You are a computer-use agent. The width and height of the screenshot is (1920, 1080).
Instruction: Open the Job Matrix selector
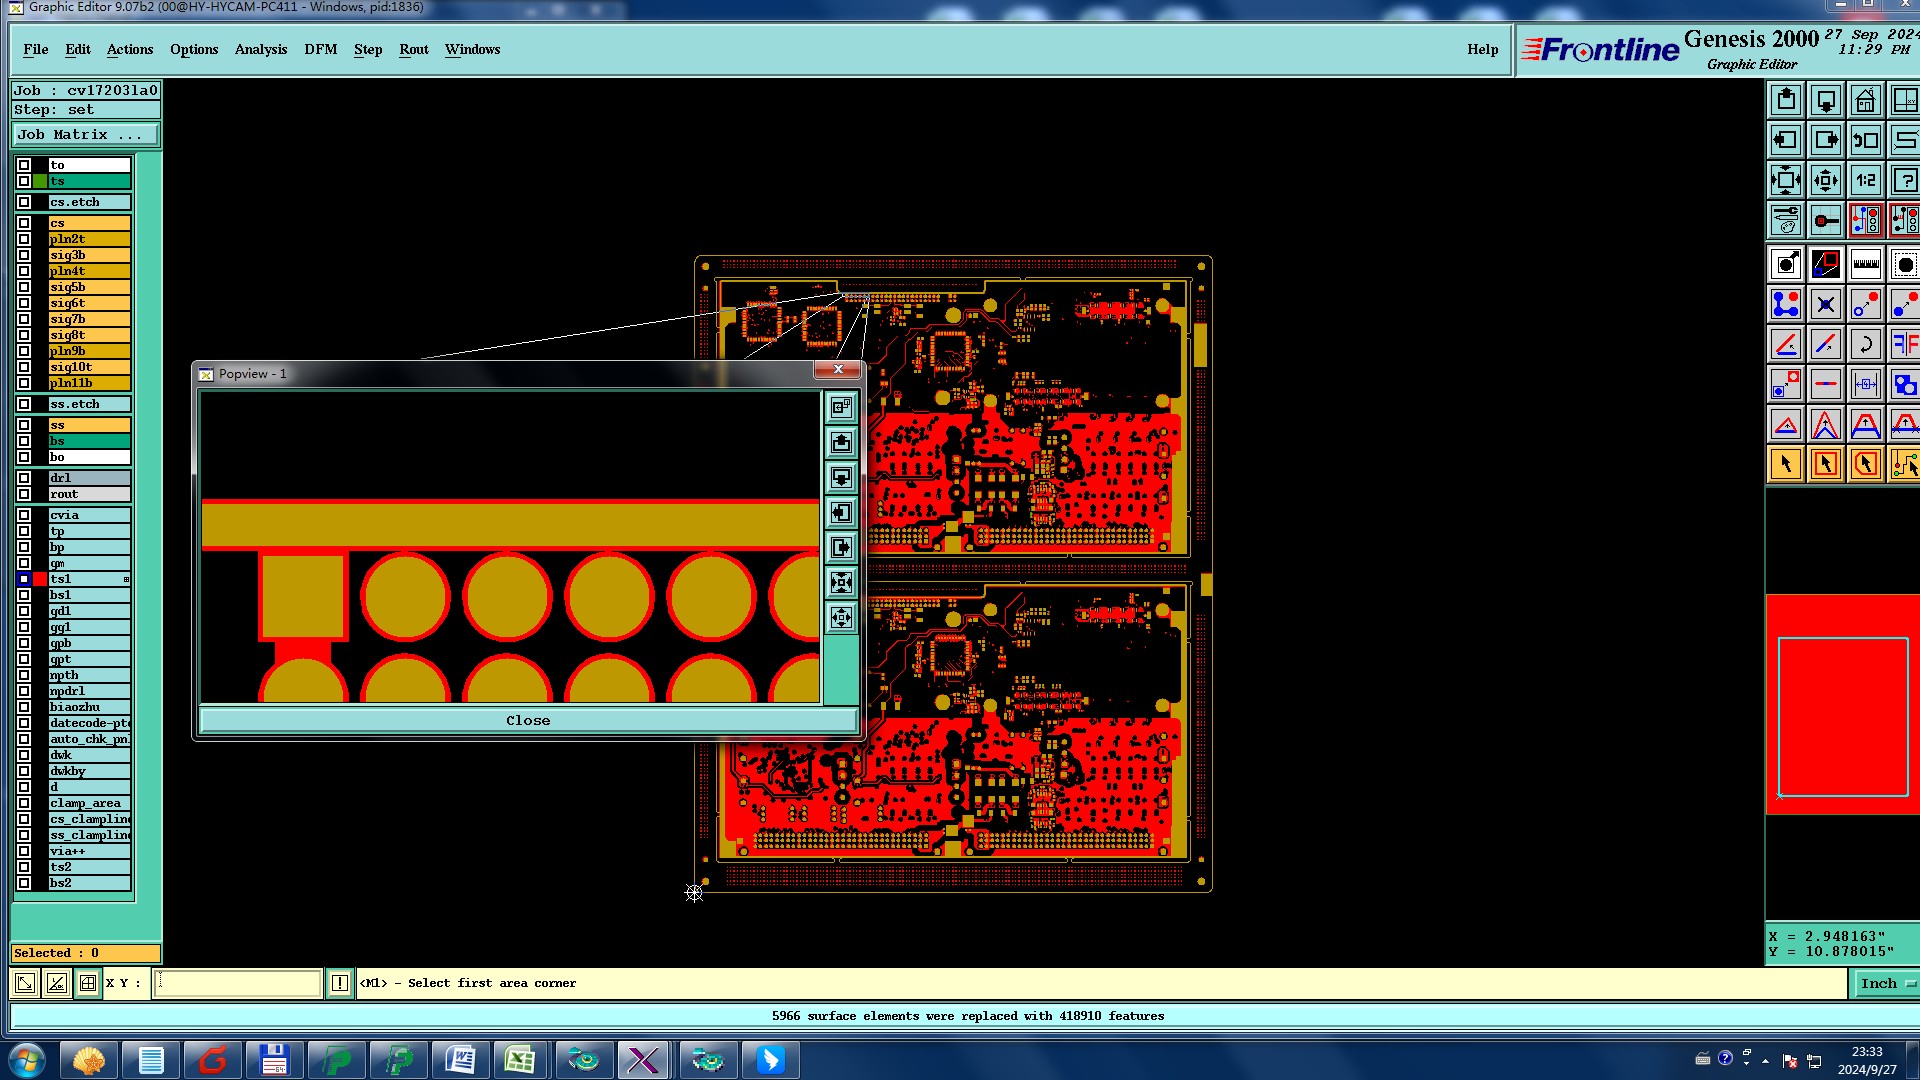click(85, 135)
